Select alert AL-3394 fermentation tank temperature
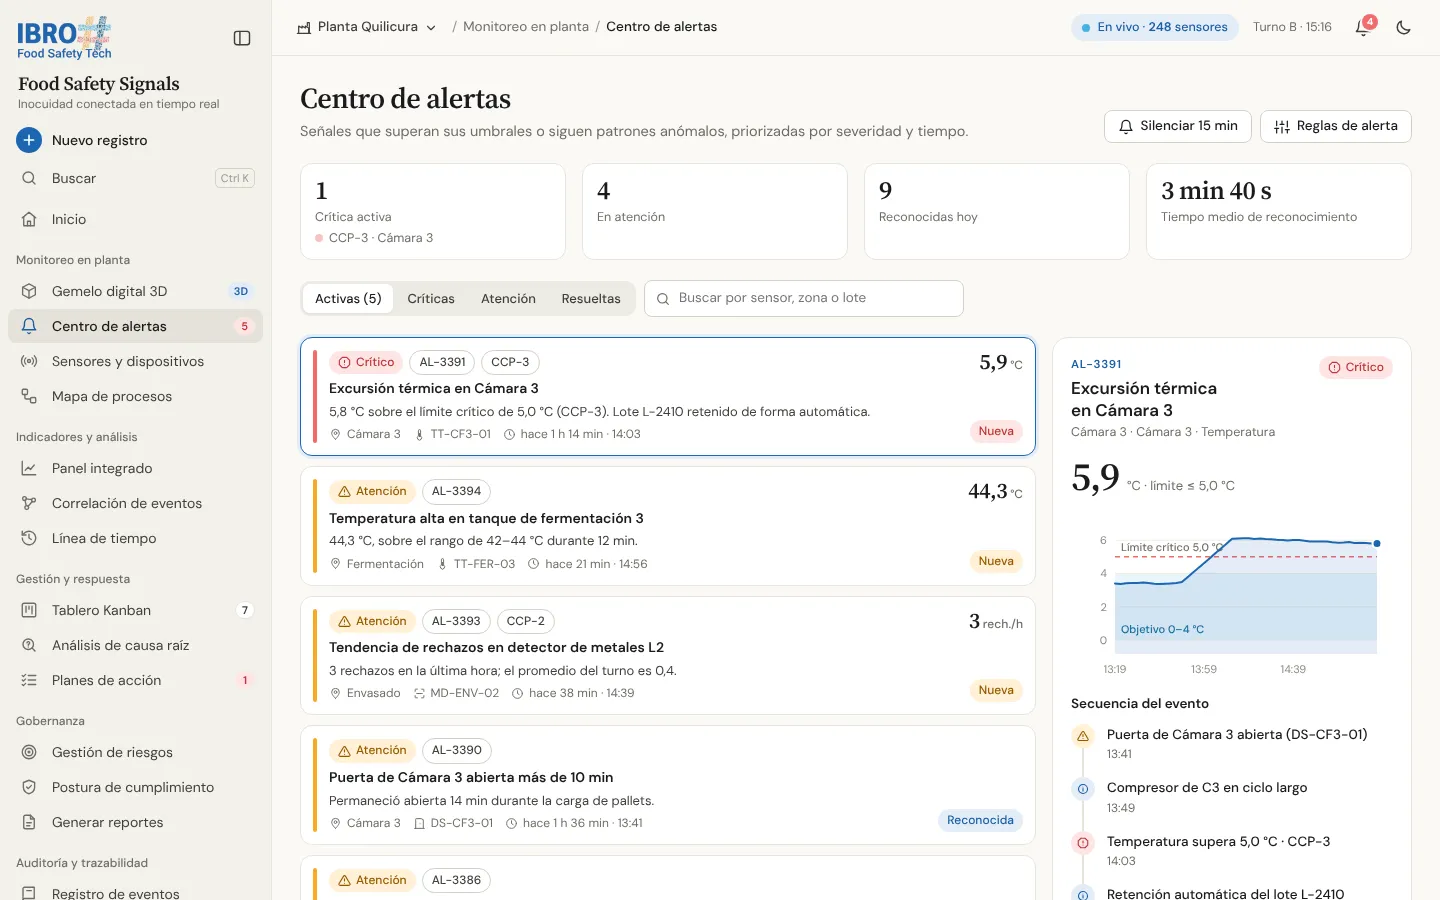1440x900 pixels. (x=668, y=526)
